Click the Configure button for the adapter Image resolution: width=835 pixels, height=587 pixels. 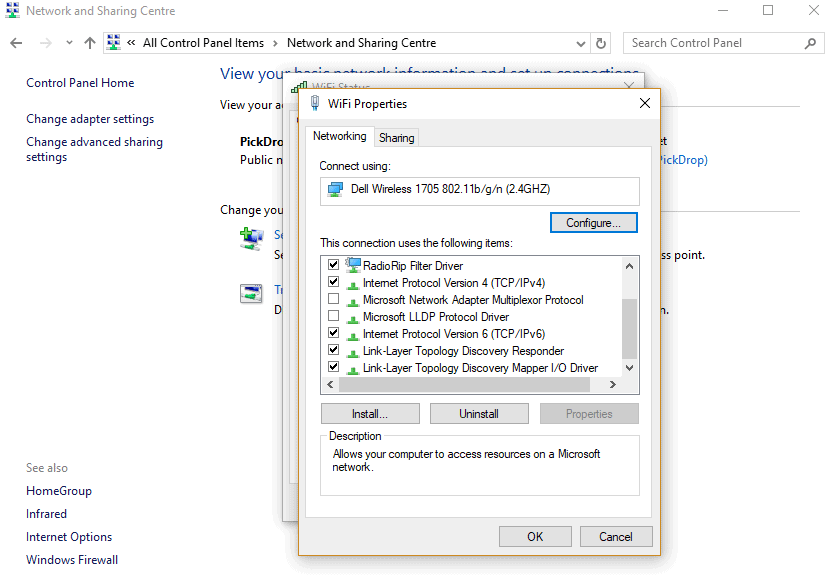[593, 222]
